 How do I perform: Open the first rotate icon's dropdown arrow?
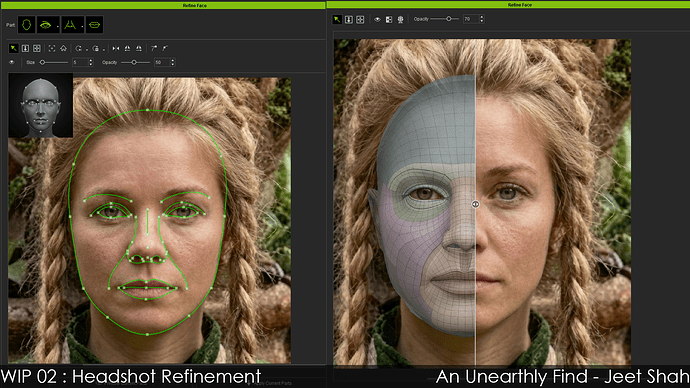(86, 50)
